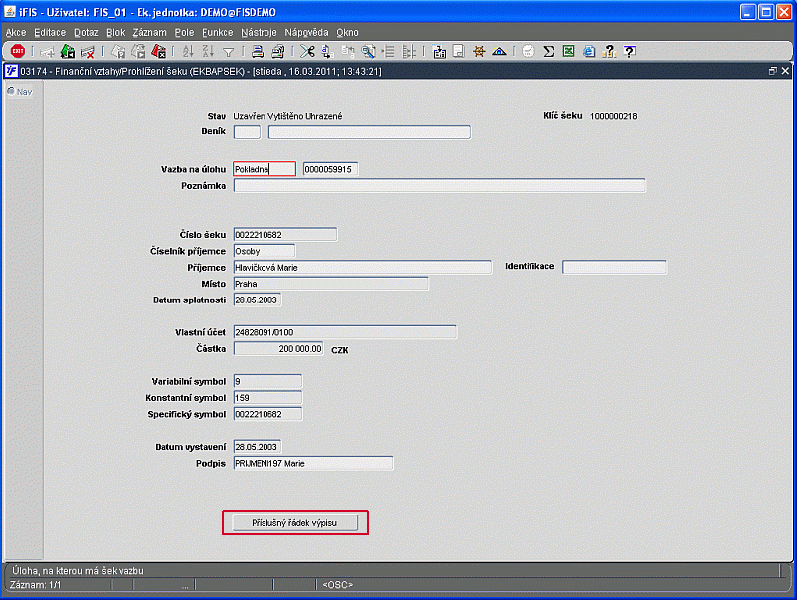Click the question mark with people help icon
Viewport: 797px width, 600px height.
[x=609, y=51]
